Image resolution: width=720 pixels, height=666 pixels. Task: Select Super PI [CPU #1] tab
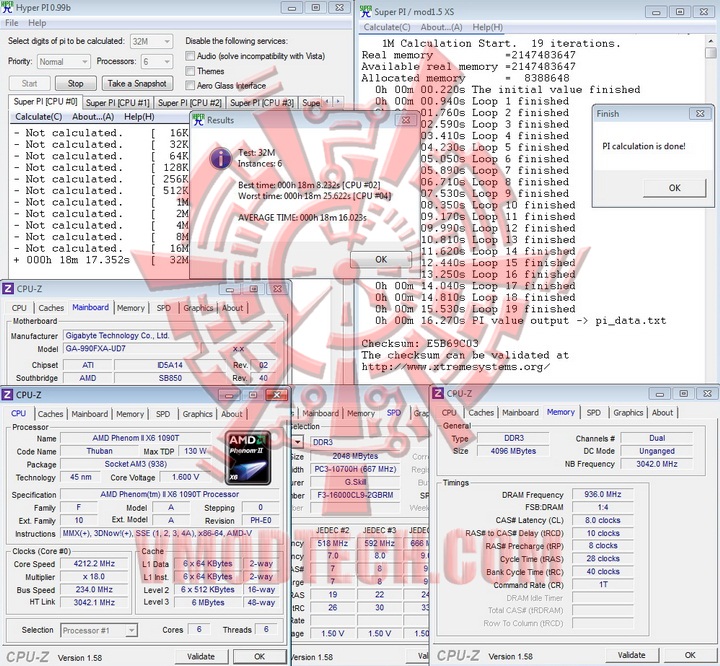pyautogui.click(x=118, y=103)
